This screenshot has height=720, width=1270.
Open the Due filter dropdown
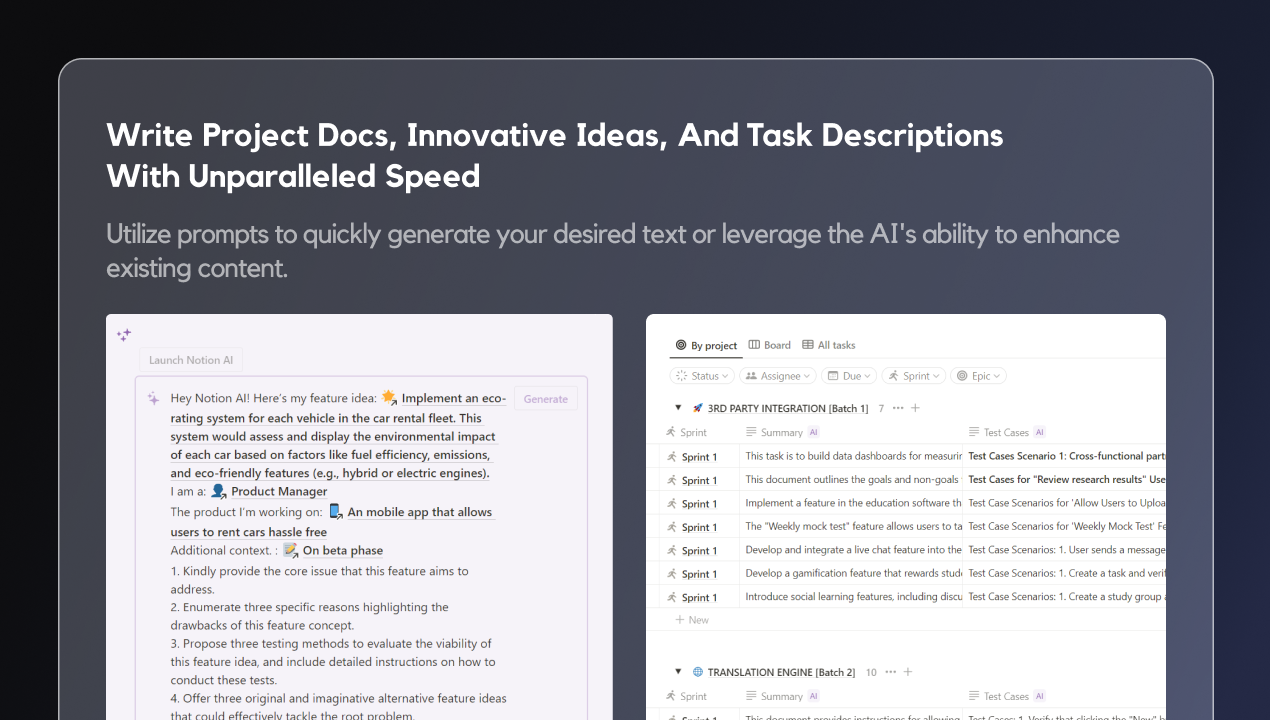coord(849,376)
